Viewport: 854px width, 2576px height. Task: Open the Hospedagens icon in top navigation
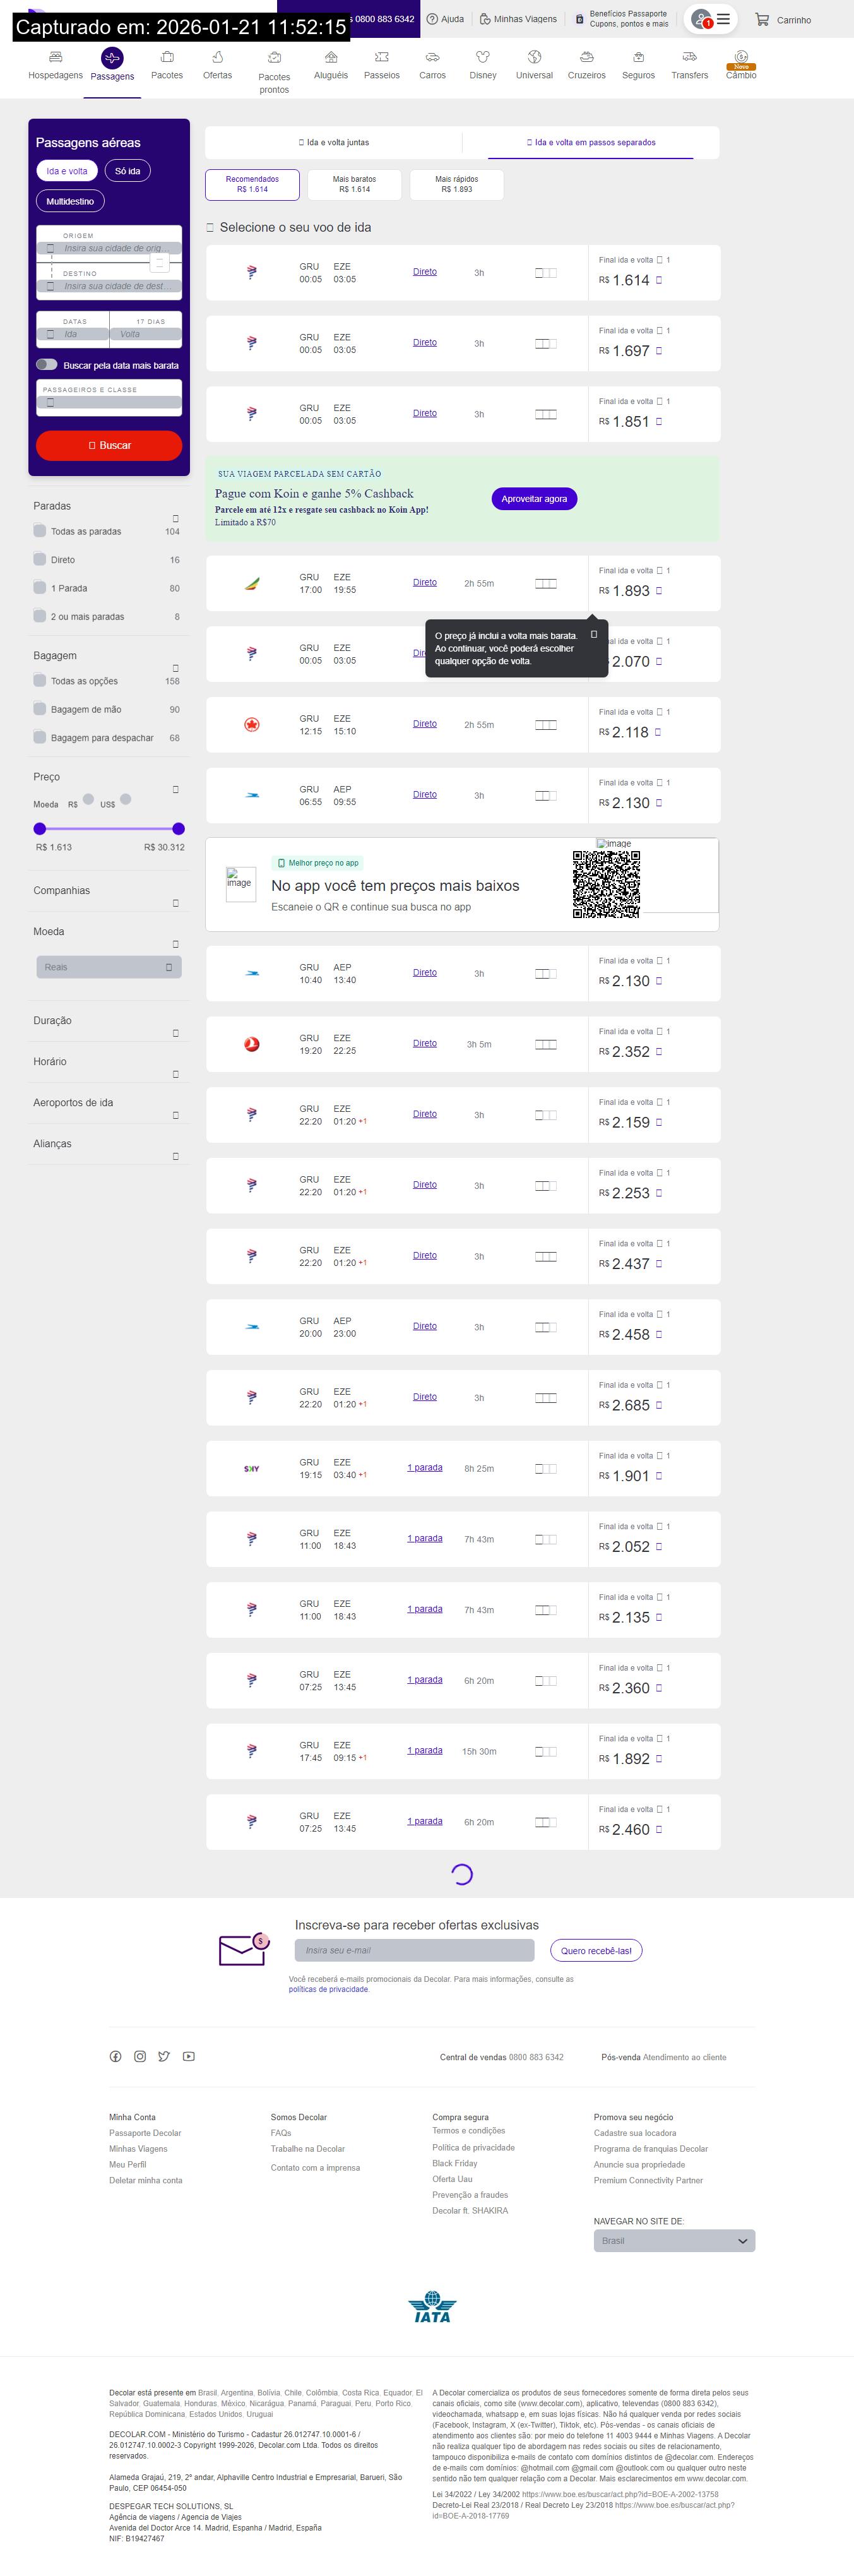[x=55, y=57]
